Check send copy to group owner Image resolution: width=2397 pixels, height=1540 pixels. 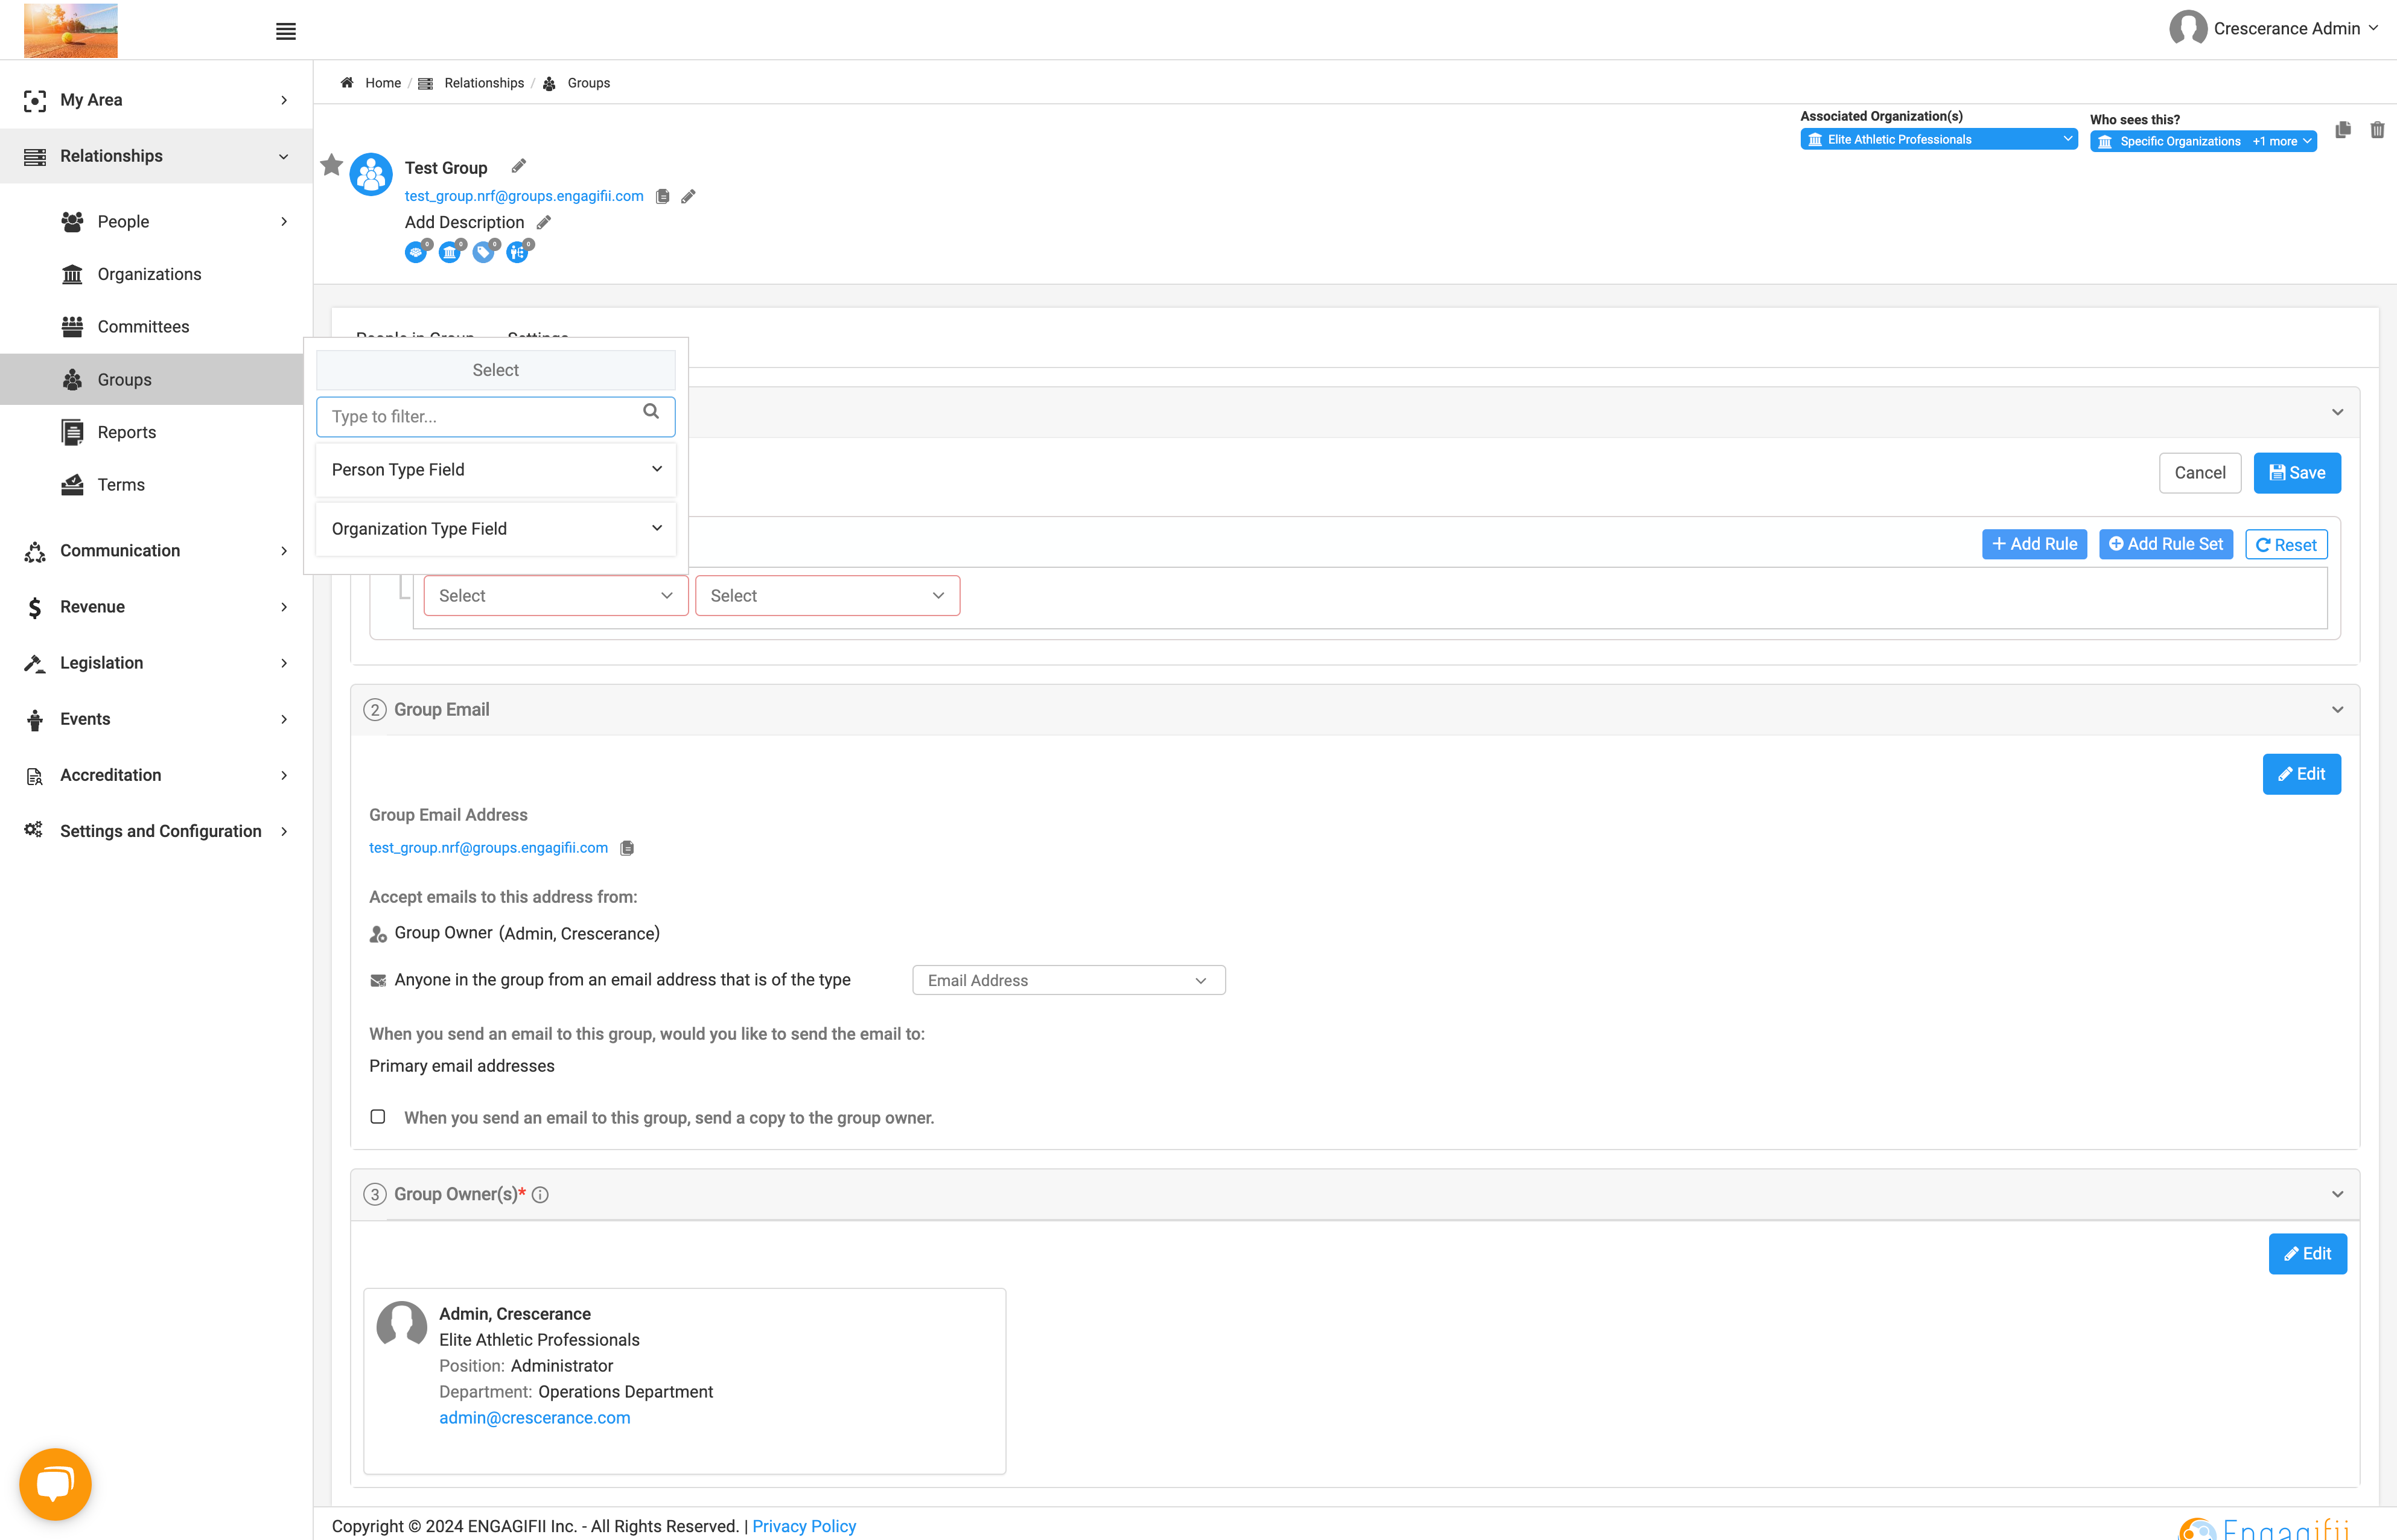pos(378,1117)
